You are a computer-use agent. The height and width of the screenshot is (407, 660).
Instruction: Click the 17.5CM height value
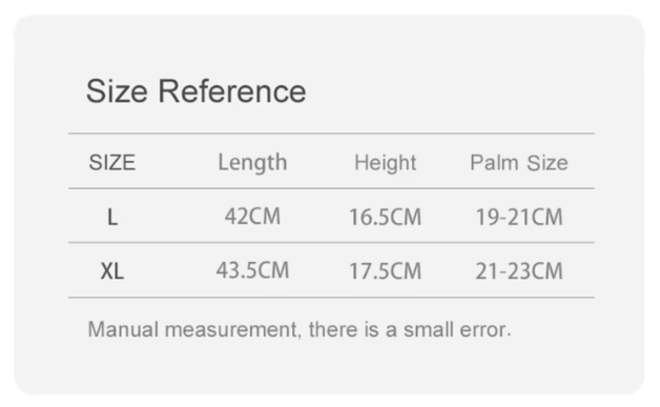pyautogui.click(x=385, y=271)
